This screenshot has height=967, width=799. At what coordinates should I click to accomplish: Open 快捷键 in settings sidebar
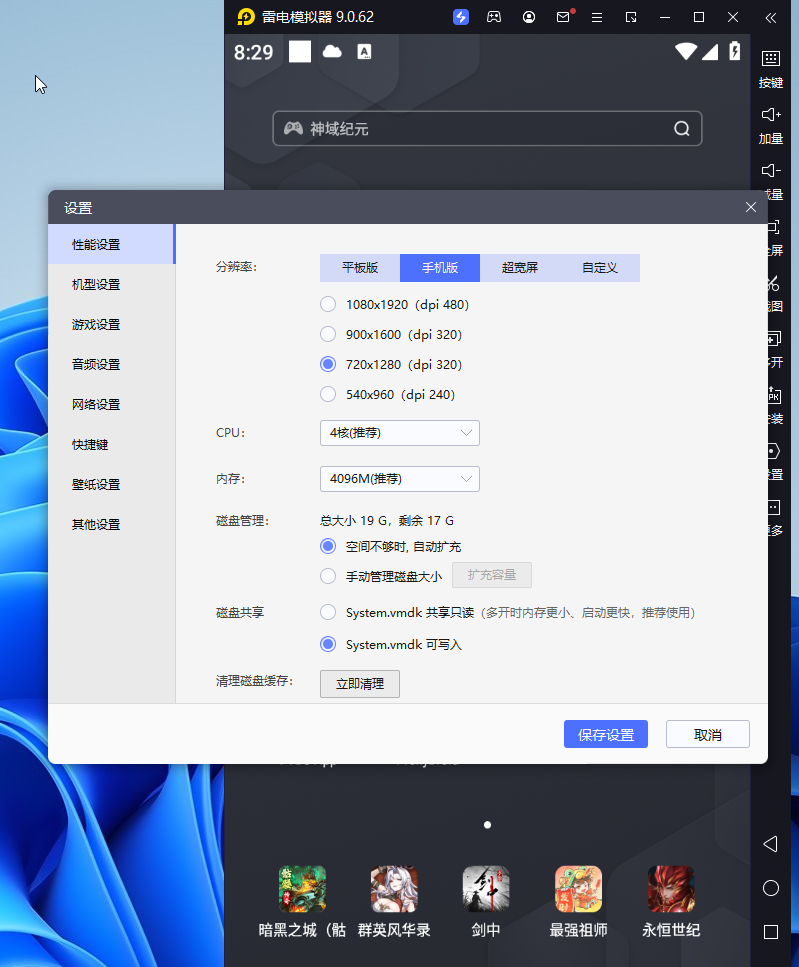[112, 445]
